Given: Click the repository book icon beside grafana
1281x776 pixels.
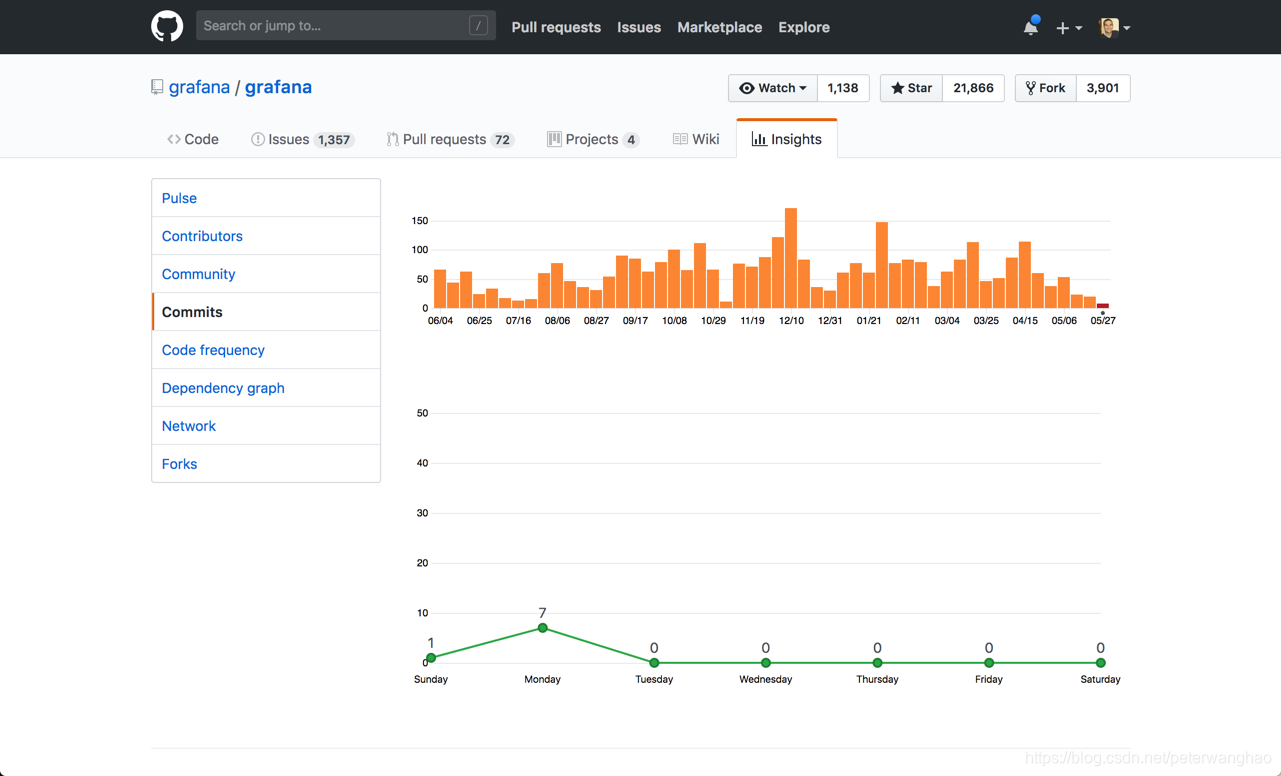Looking at the screenshot, I should (x=156, y=87).
